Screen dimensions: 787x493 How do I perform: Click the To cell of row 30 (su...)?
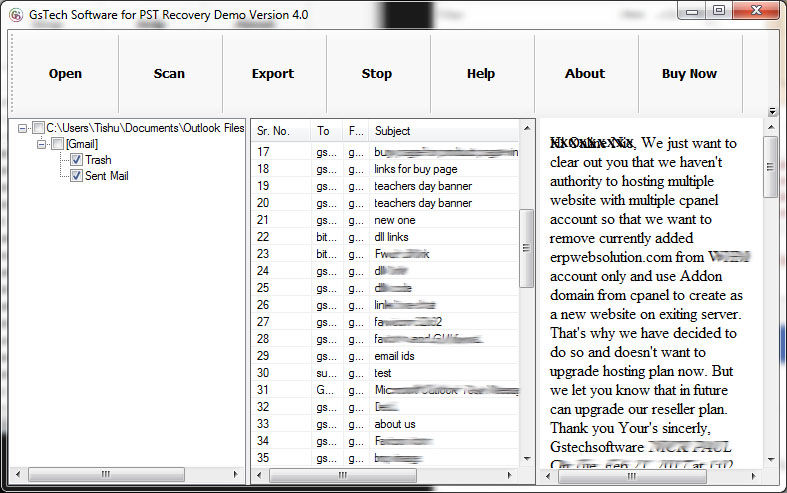[326, 373]
